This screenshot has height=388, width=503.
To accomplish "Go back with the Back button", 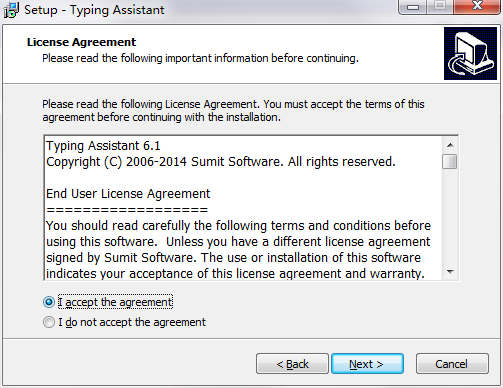I will point(292,364).
